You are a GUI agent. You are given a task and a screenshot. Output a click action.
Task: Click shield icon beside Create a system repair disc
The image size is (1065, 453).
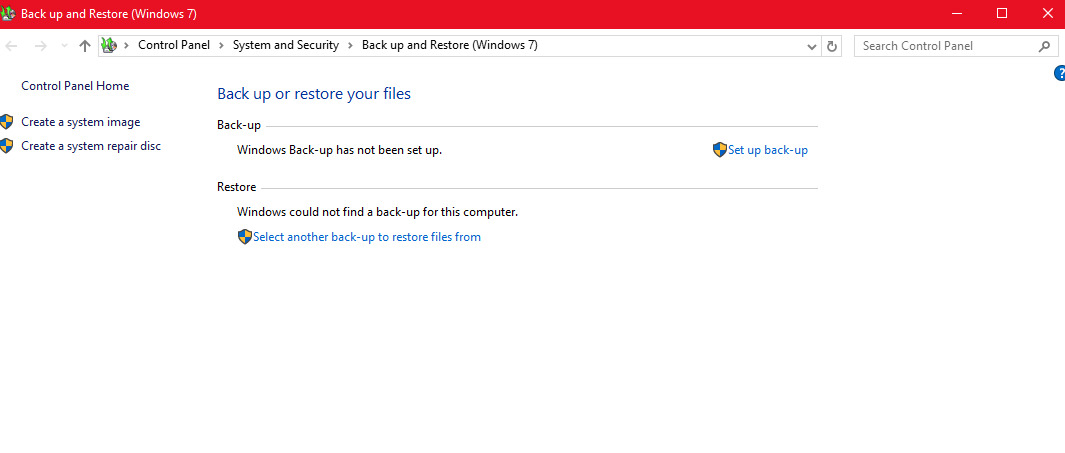7,146
